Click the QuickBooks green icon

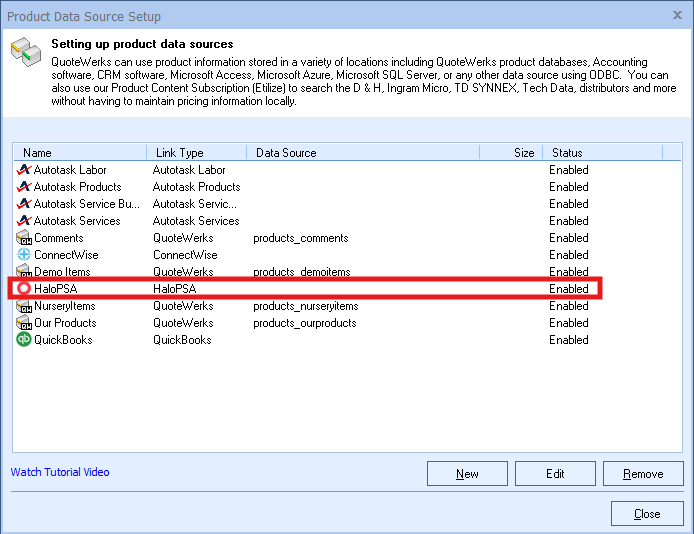[x=24, y=340]
